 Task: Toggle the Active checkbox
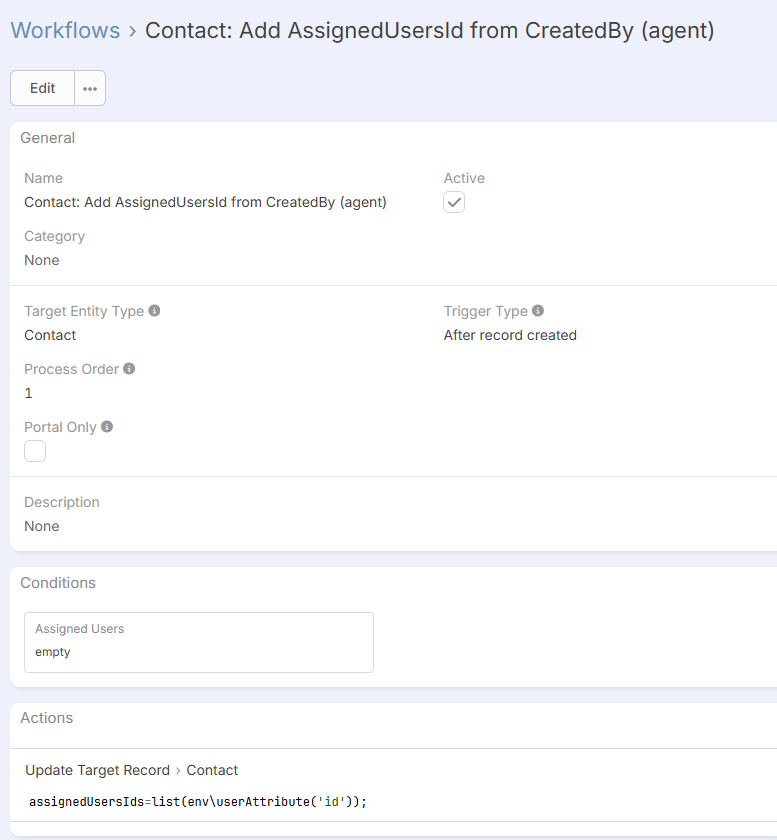454,202
